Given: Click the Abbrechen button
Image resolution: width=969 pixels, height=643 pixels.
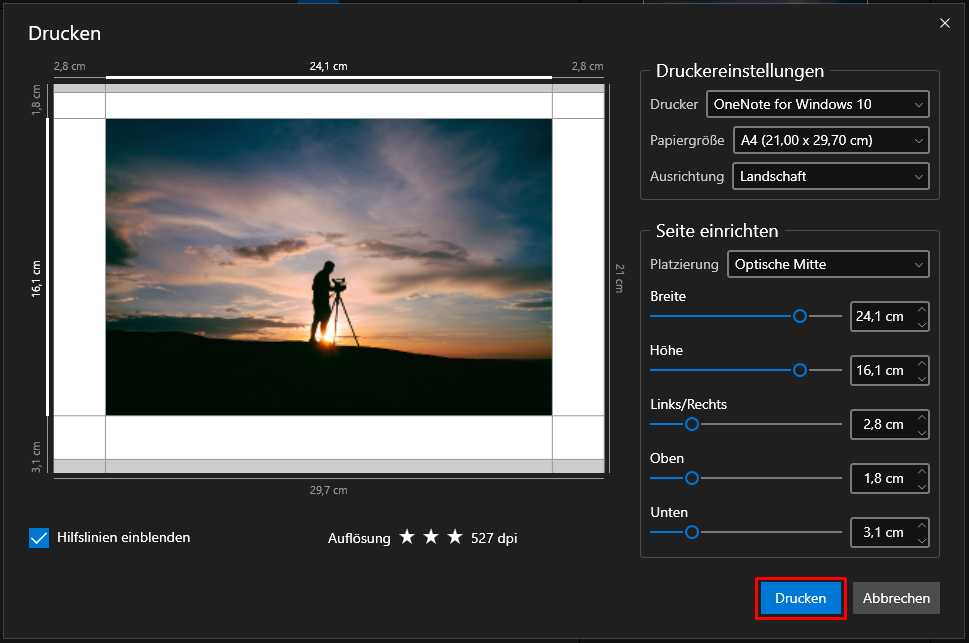Looking at the screenshot, I should pyautogui.click(x=896, y=598).
